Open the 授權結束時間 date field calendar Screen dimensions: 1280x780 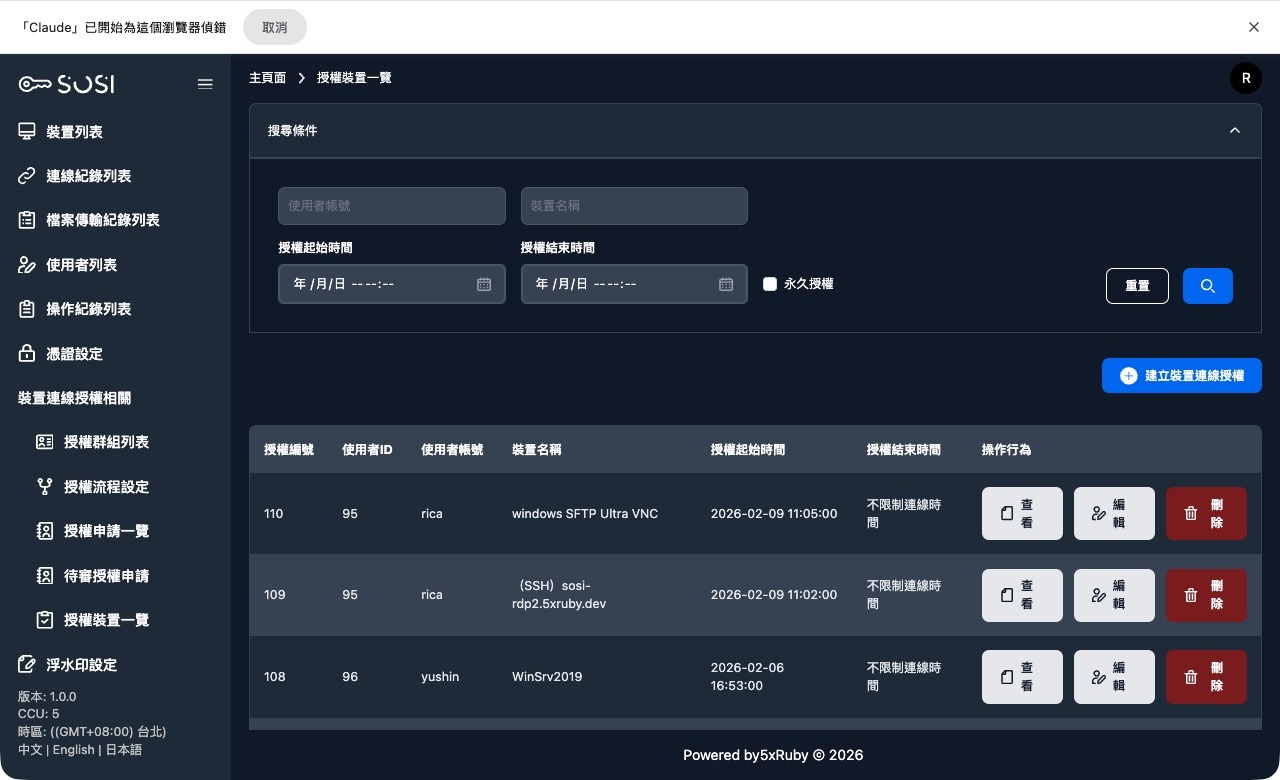(726, 284)
